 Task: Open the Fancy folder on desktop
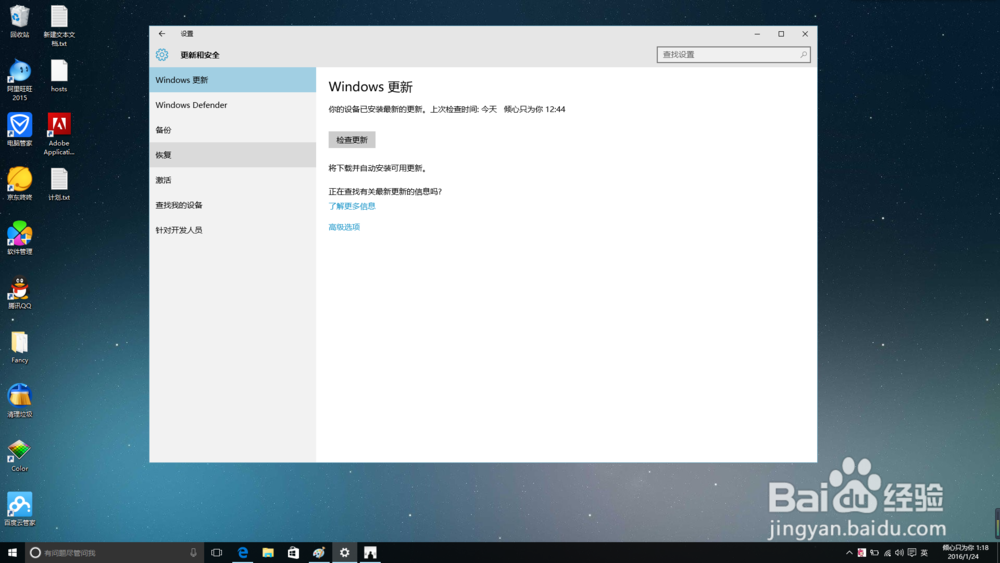click(x=20, y=347)
